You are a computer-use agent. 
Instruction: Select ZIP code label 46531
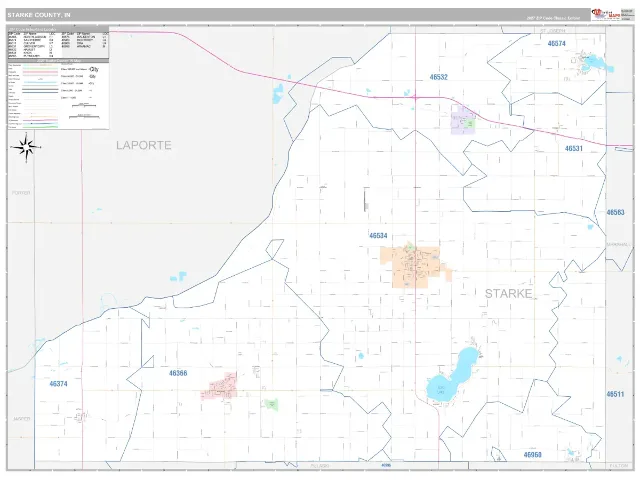tap(573, 149)
